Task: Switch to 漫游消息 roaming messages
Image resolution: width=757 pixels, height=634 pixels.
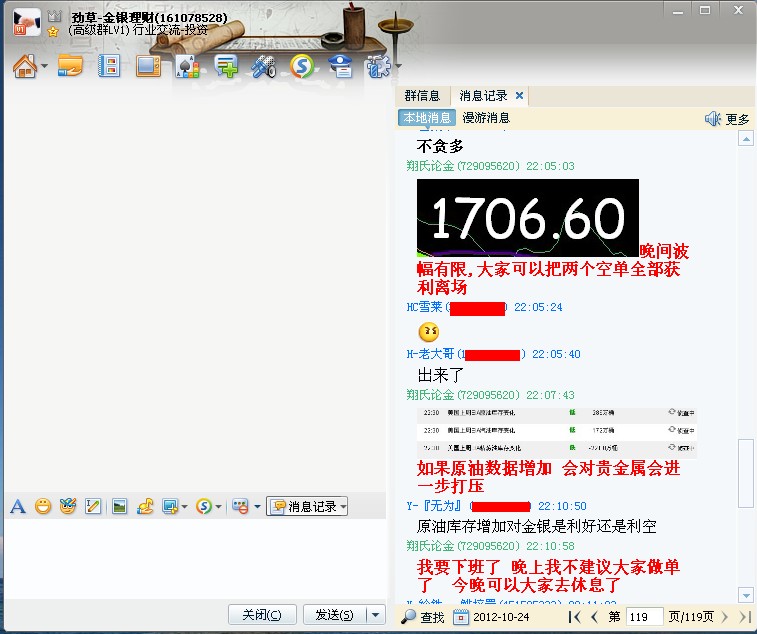Action: pos(486,118)
